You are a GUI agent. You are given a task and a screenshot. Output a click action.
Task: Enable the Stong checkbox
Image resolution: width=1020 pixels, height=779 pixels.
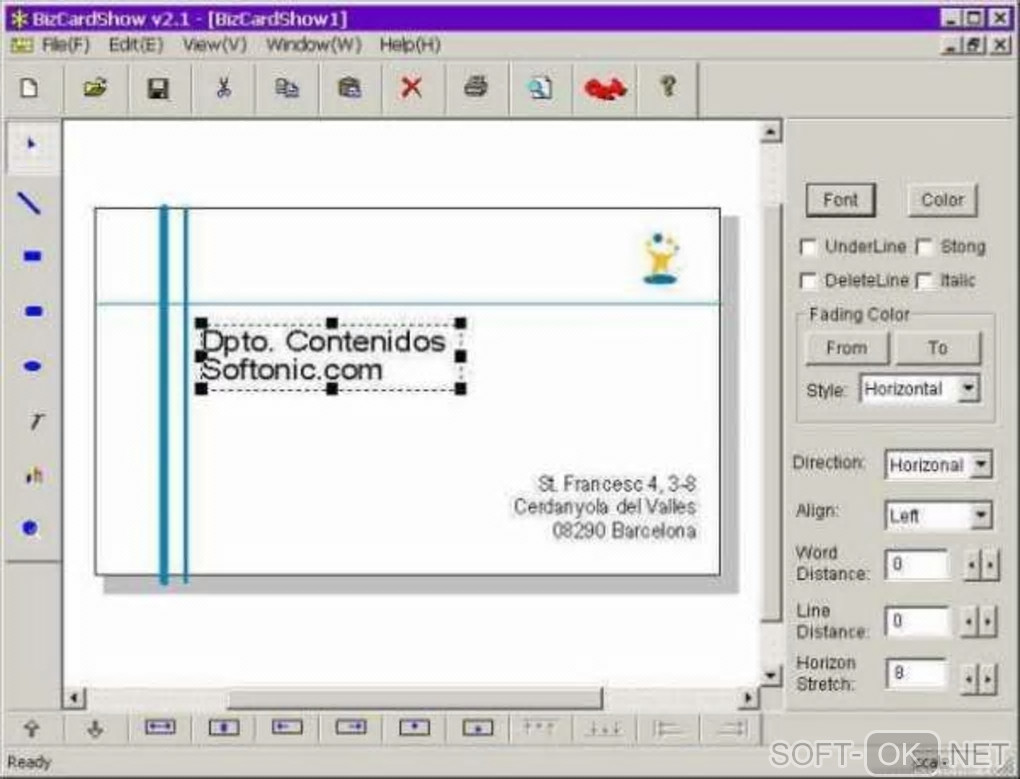pos(924,247)
